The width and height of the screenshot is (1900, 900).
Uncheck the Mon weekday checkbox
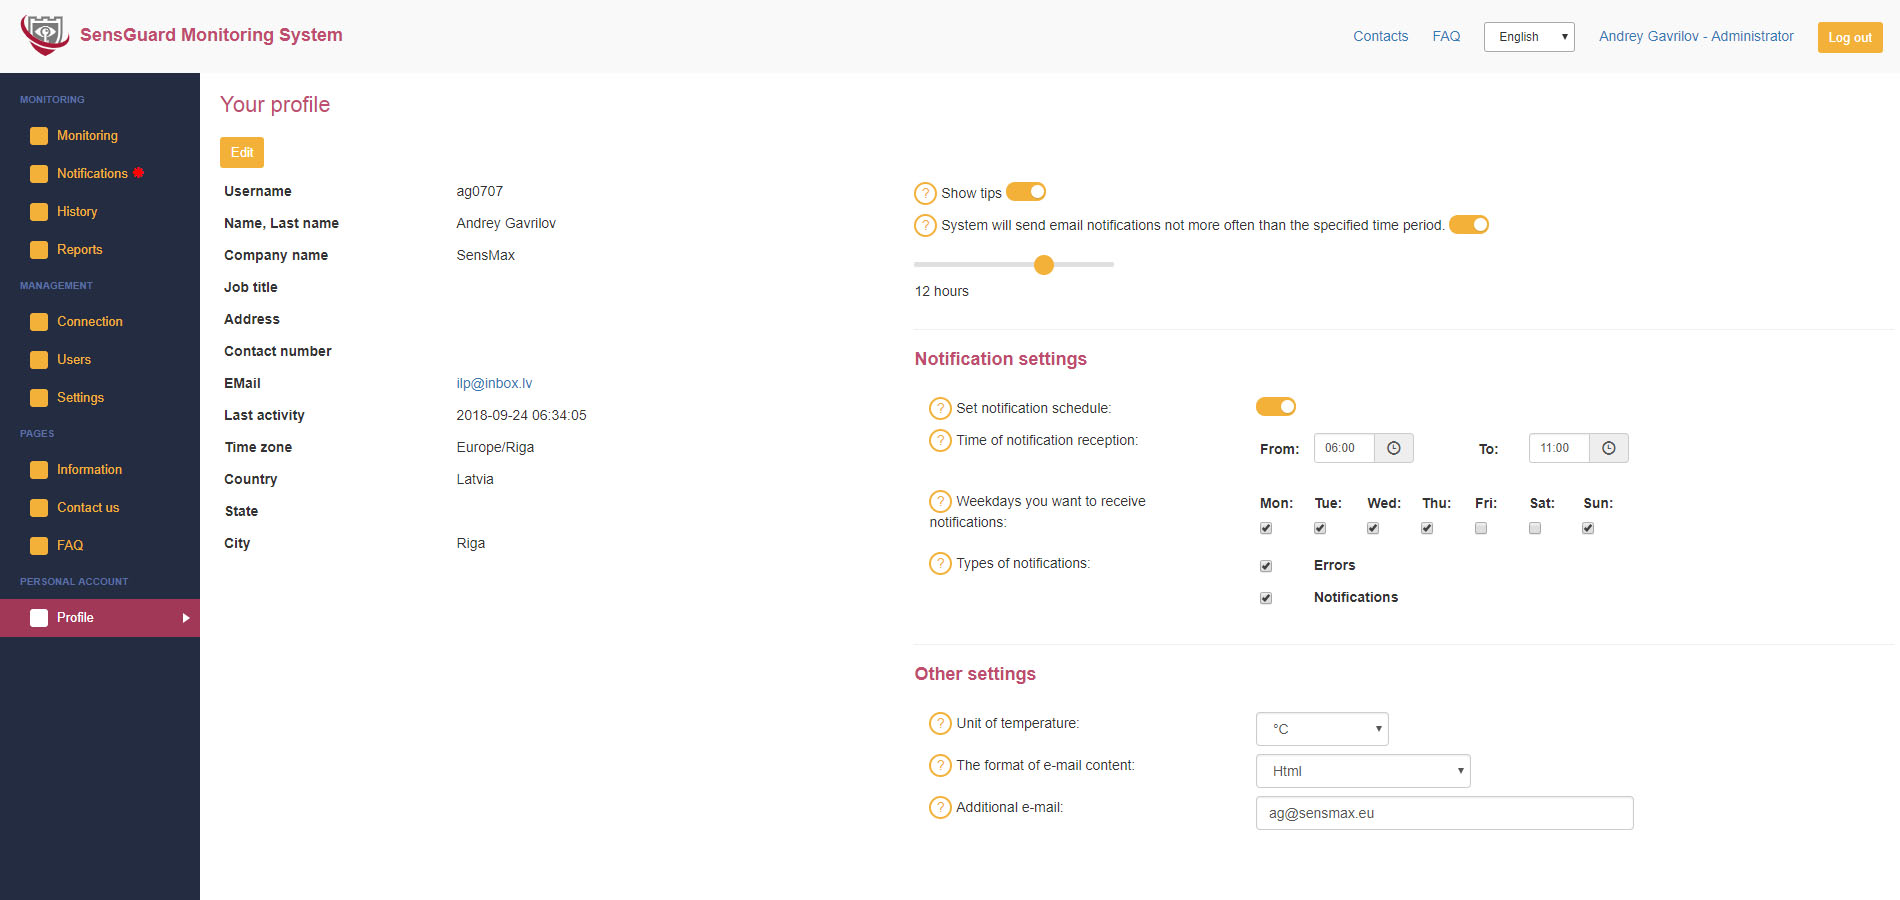pyautogui.click(x=1266, y=528)
